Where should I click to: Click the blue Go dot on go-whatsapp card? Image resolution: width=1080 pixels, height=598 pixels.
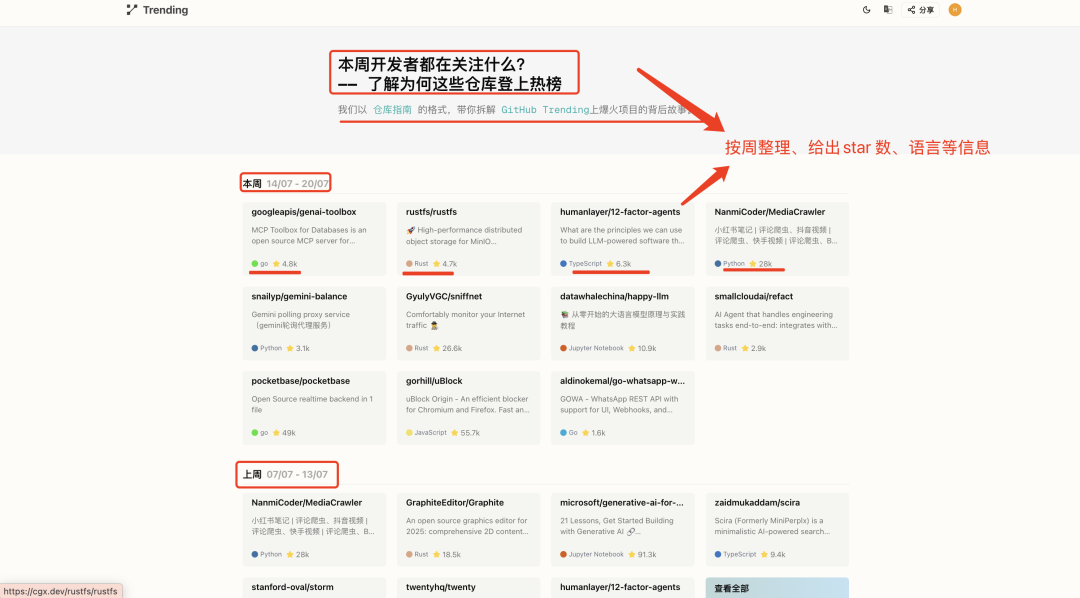pyautogui.click(x=563, y=433)
